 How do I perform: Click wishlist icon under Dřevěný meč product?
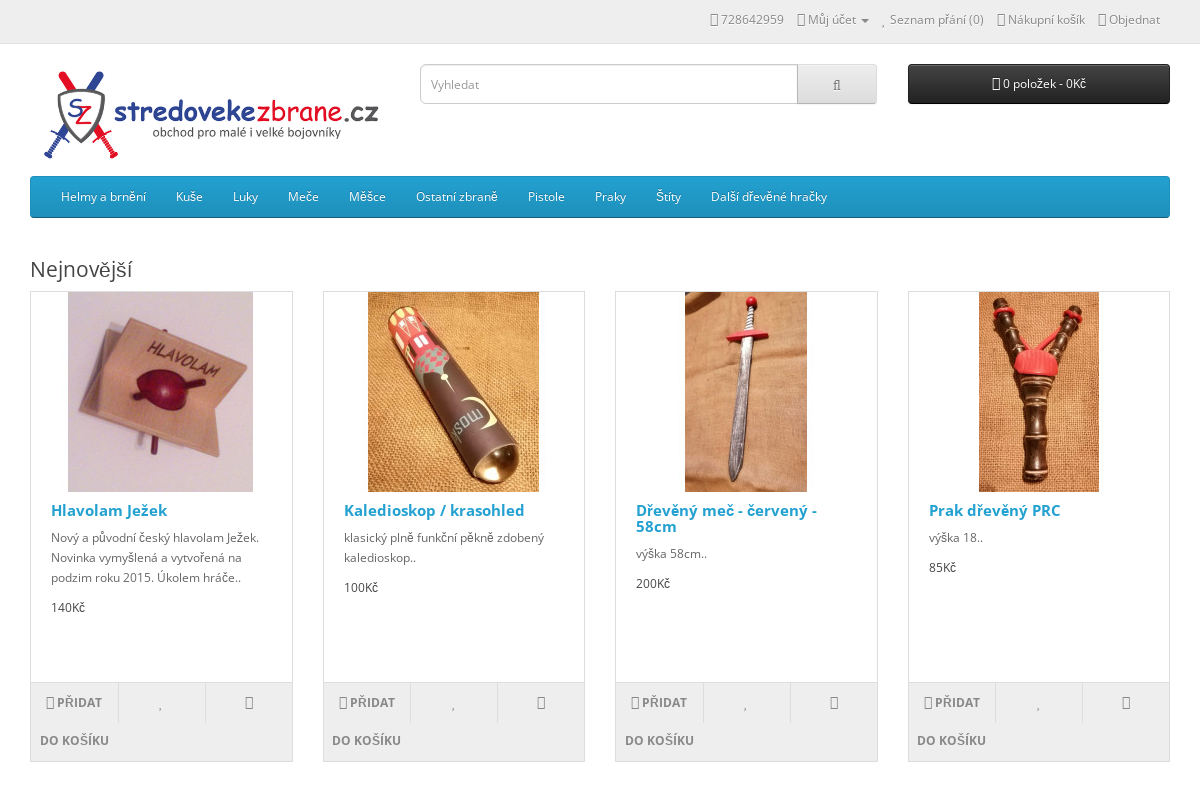click(x=746, y=703)
